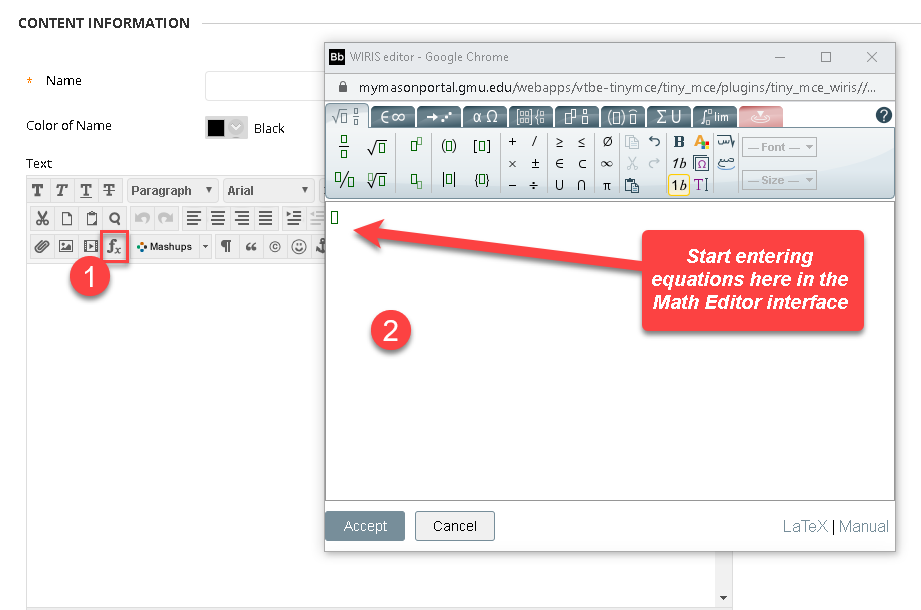The width and height of the screenshot is (921, 610).
Task: Click the insert image icon in the Text toolbar
Action: coord(65,246)
